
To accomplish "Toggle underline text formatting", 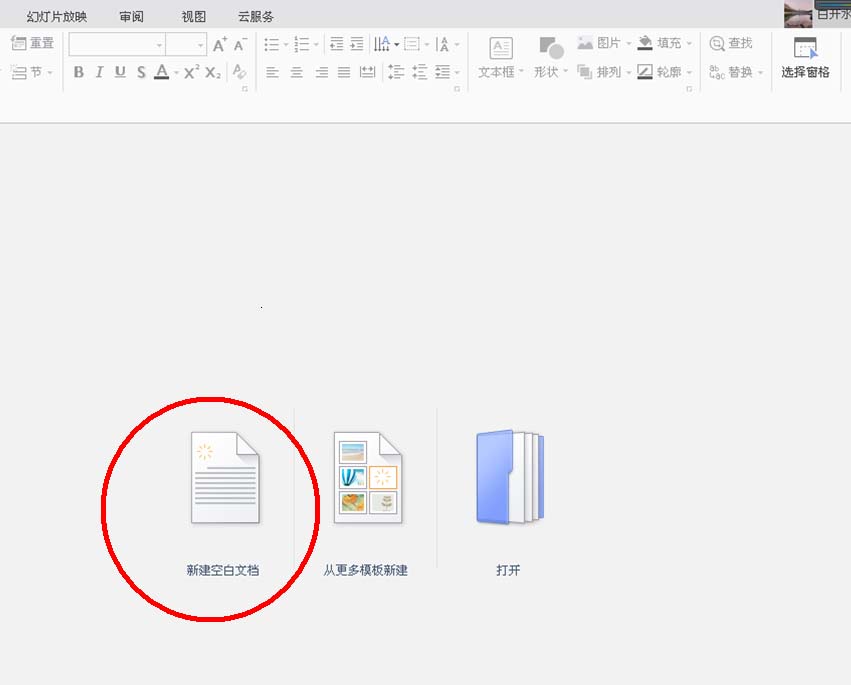I will point(120,72).
